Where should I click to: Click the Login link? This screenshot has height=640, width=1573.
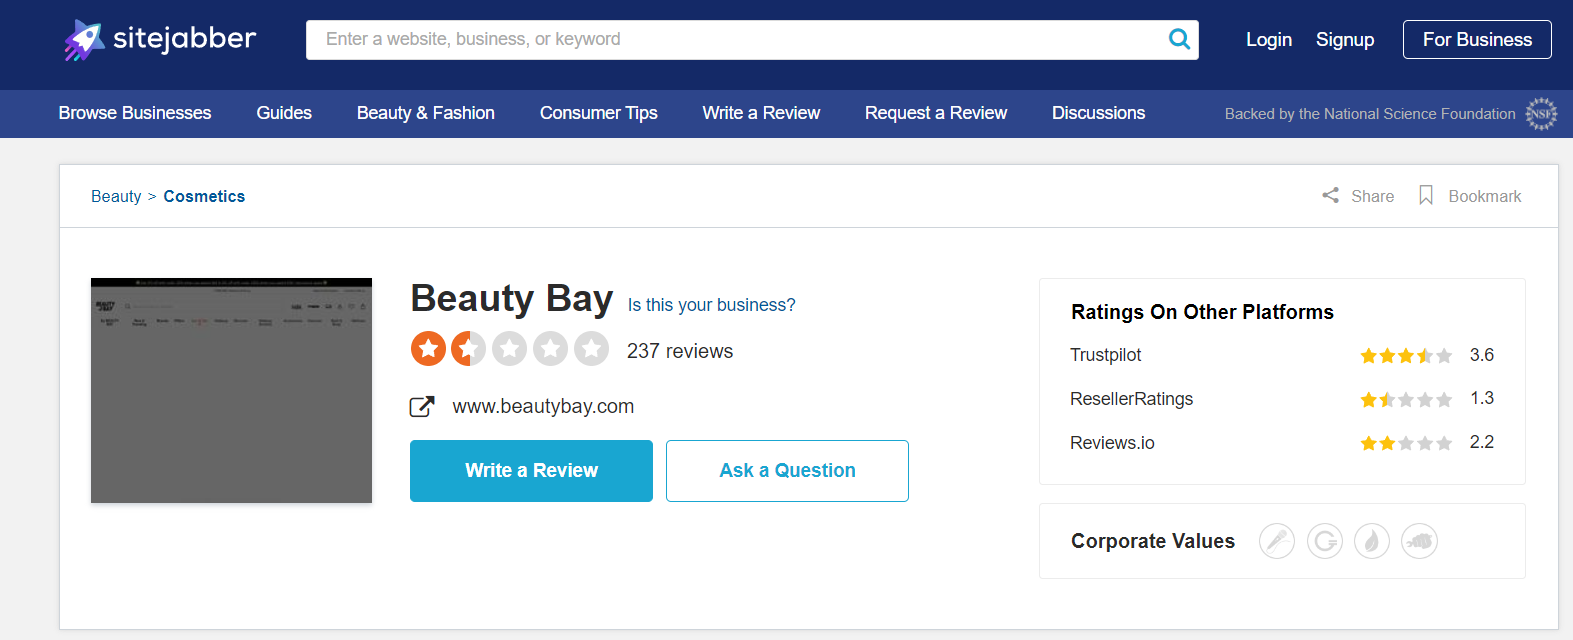coord(1269,39)
